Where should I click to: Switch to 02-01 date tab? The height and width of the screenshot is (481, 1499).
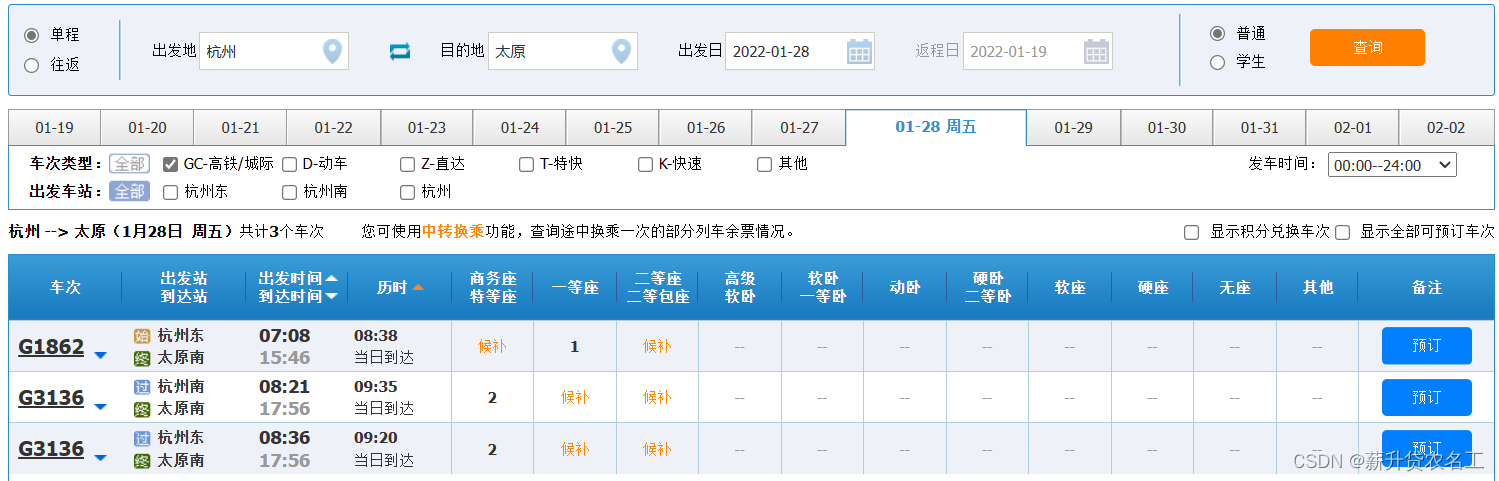[x=1352, y=128]
